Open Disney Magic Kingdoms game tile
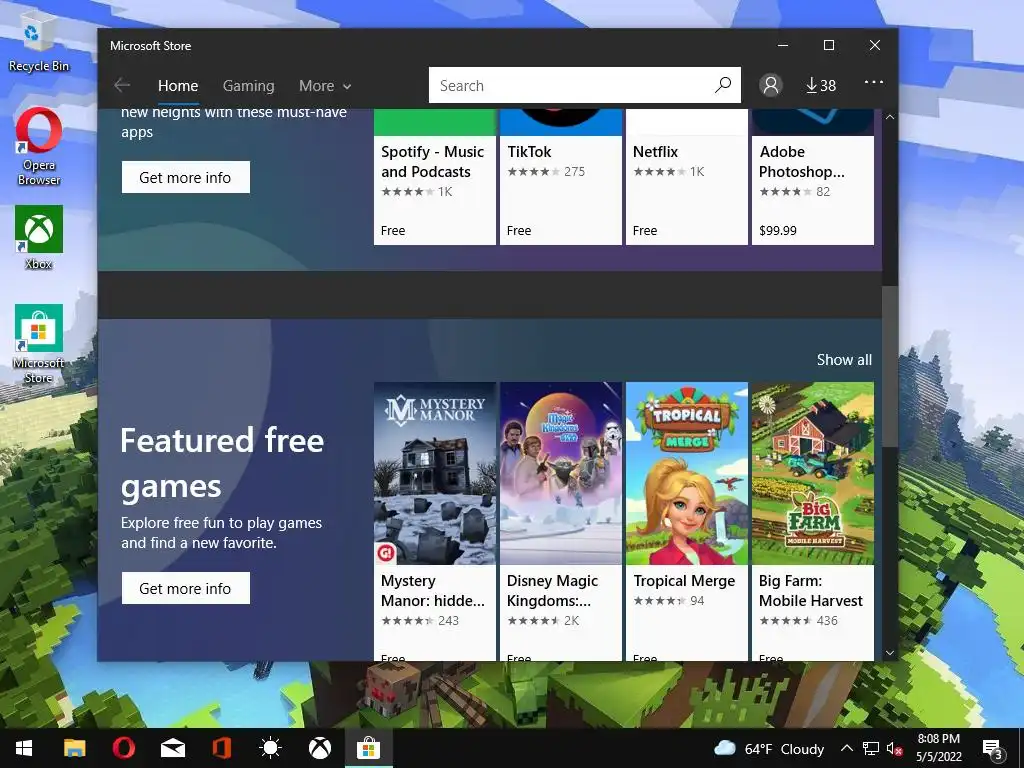The width and height of the screenshot is (1024, 768). point(560,521)
